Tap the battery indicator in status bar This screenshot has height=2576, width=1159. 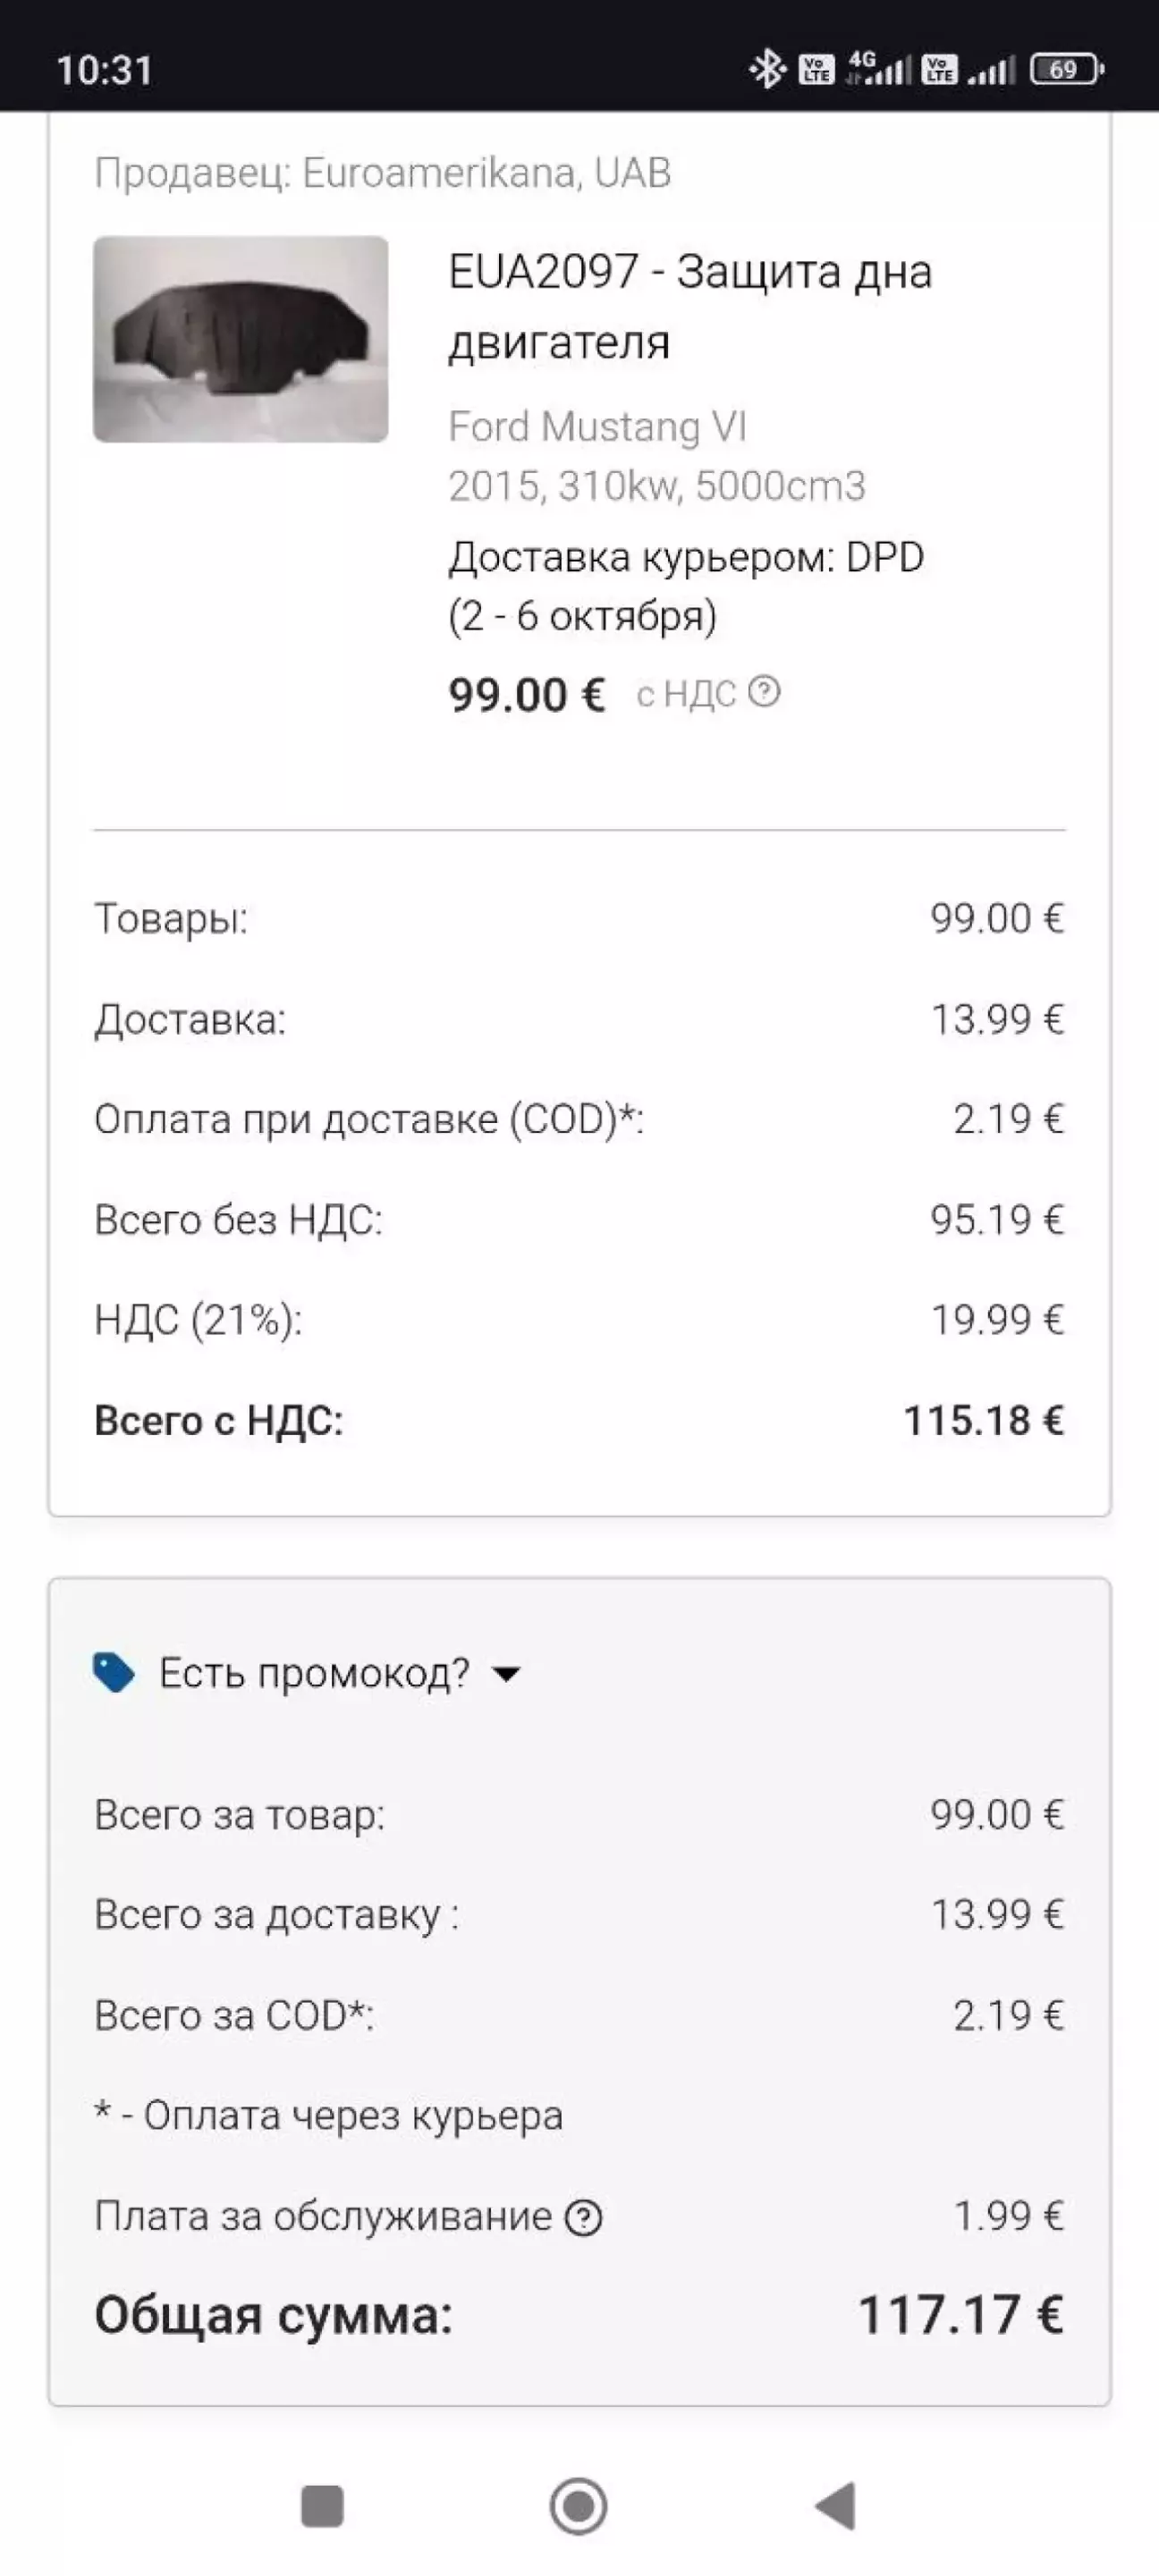pyautogui.click(x=1066, y=69)
